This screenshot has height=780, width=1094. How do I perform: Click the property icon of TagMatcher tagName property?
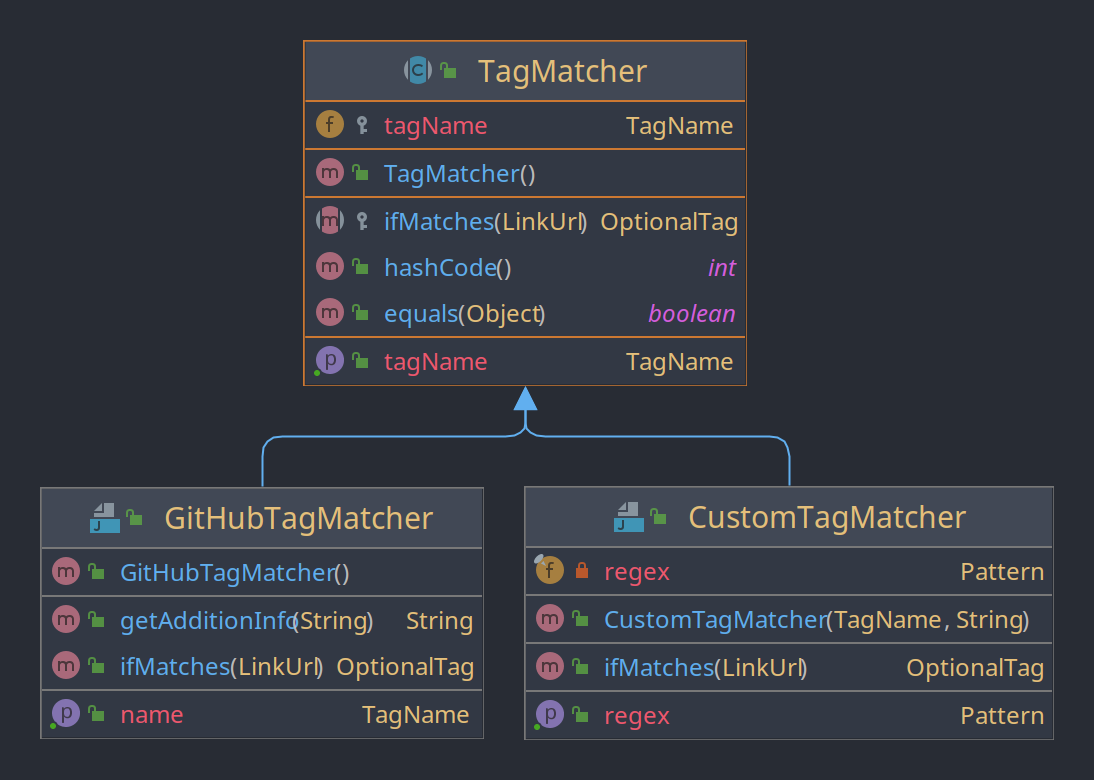[330, 361]
